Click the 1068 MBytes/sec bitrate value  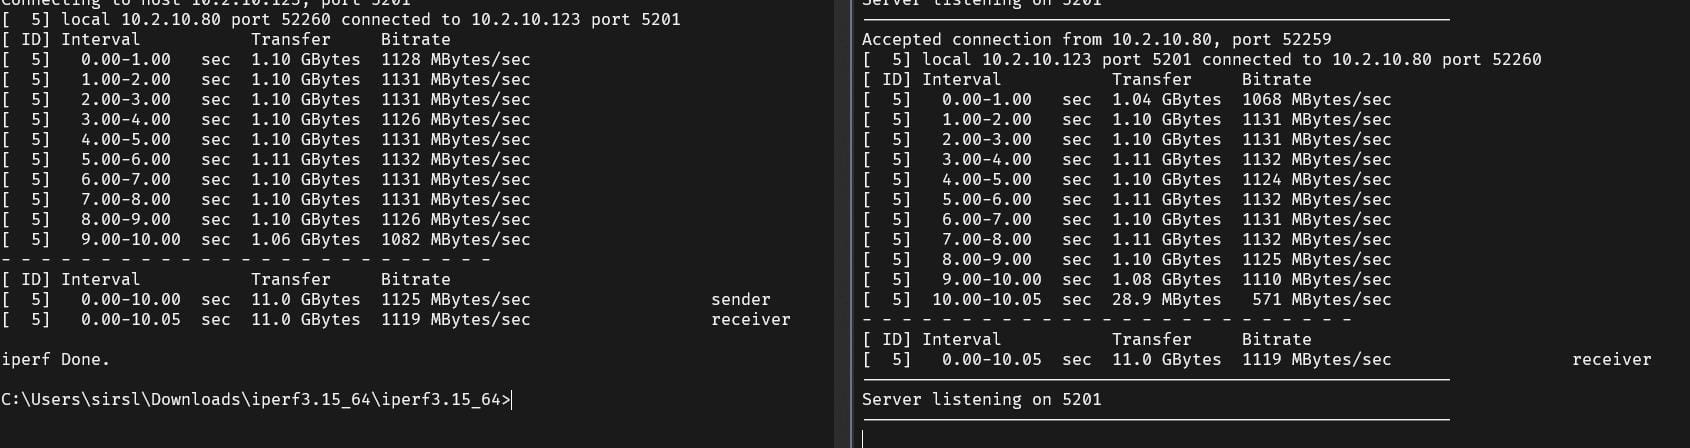click(x=1316, y=100)
